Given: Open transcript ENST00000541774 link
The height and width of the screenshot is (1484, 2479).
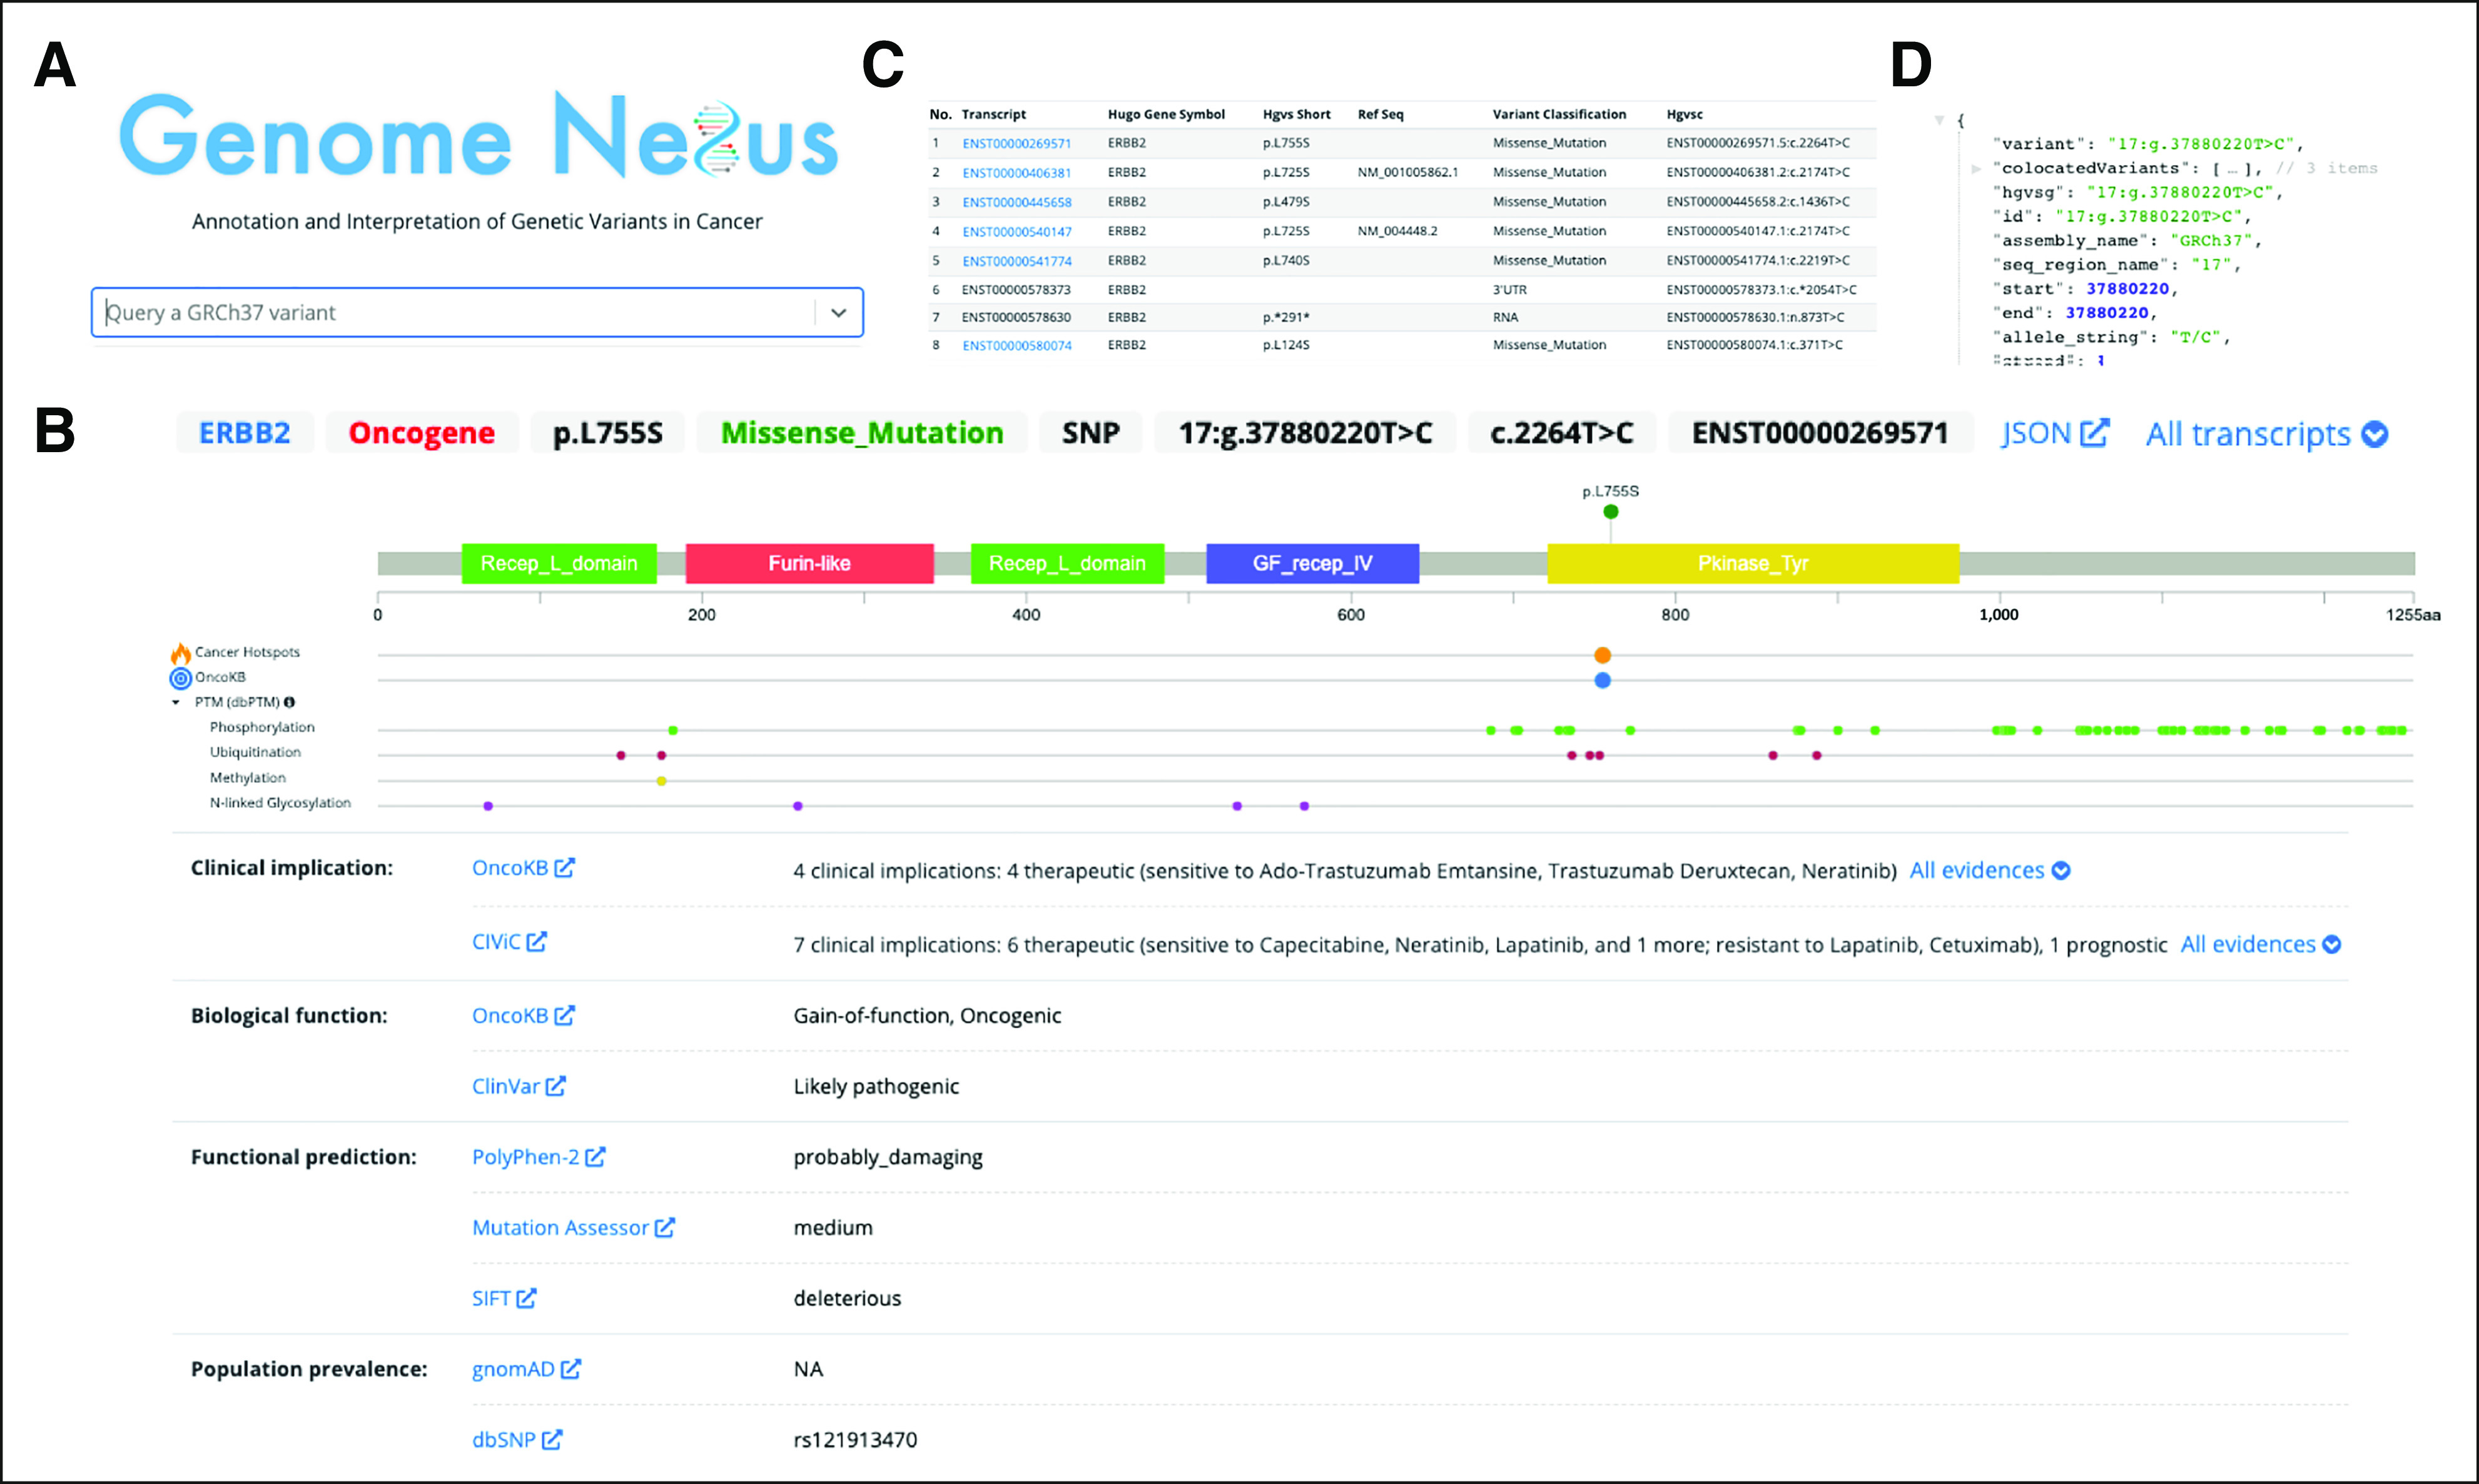Looking at the screenshot, I should pyautogui.click(x=1016, y=261).
